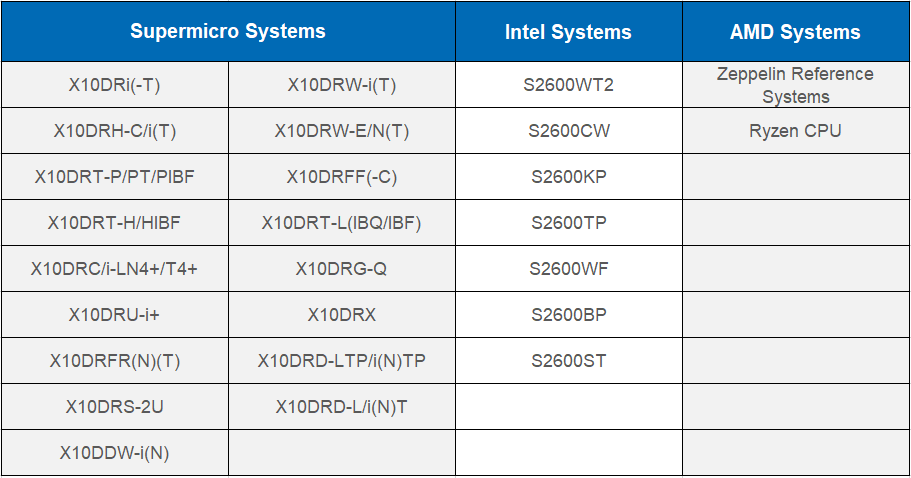
Task: Select the X10DRW-E/N(T) entry
Action: (x=342, y=131)
